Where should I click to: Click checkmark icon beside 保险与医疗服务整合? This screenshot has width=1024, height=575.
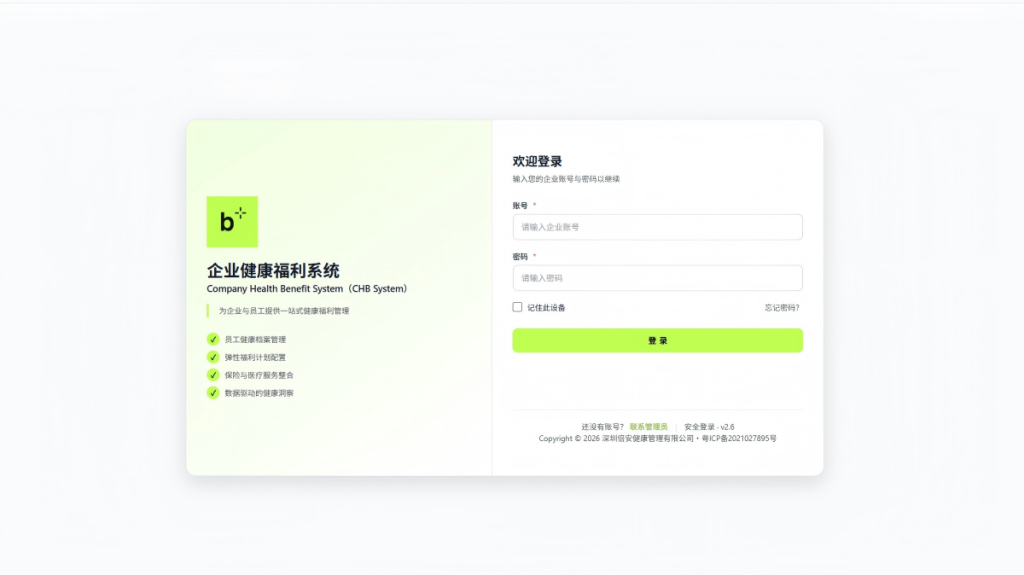pyautogui.click(x=213, y=374)
